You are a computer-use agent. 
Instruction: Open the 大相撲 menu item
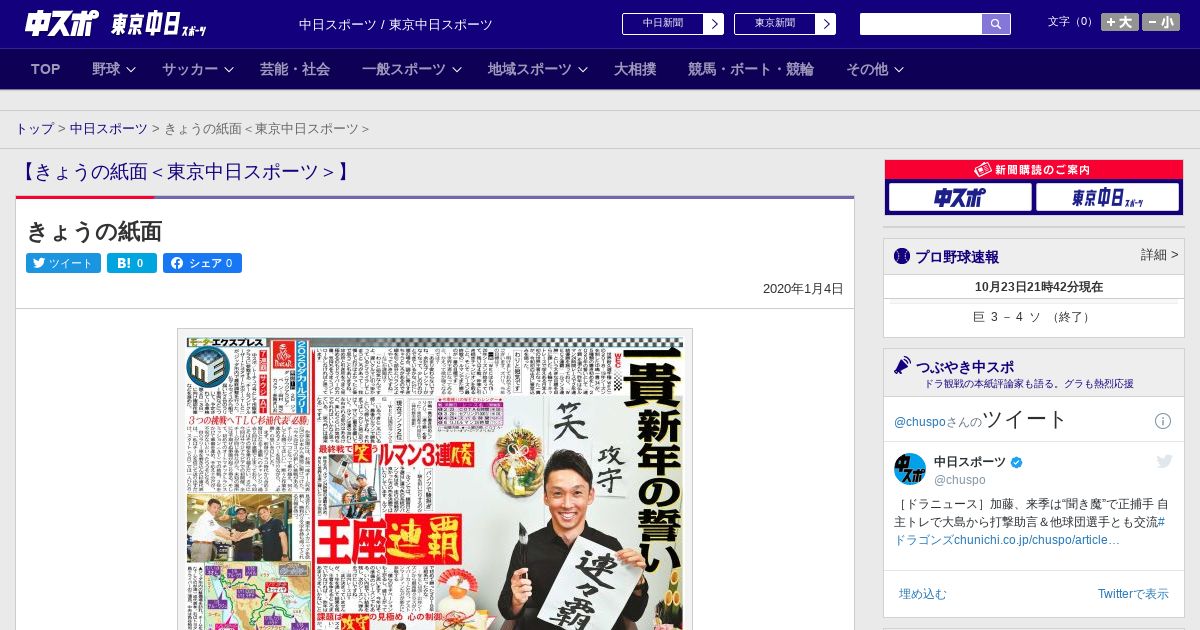tap(635, 69)
